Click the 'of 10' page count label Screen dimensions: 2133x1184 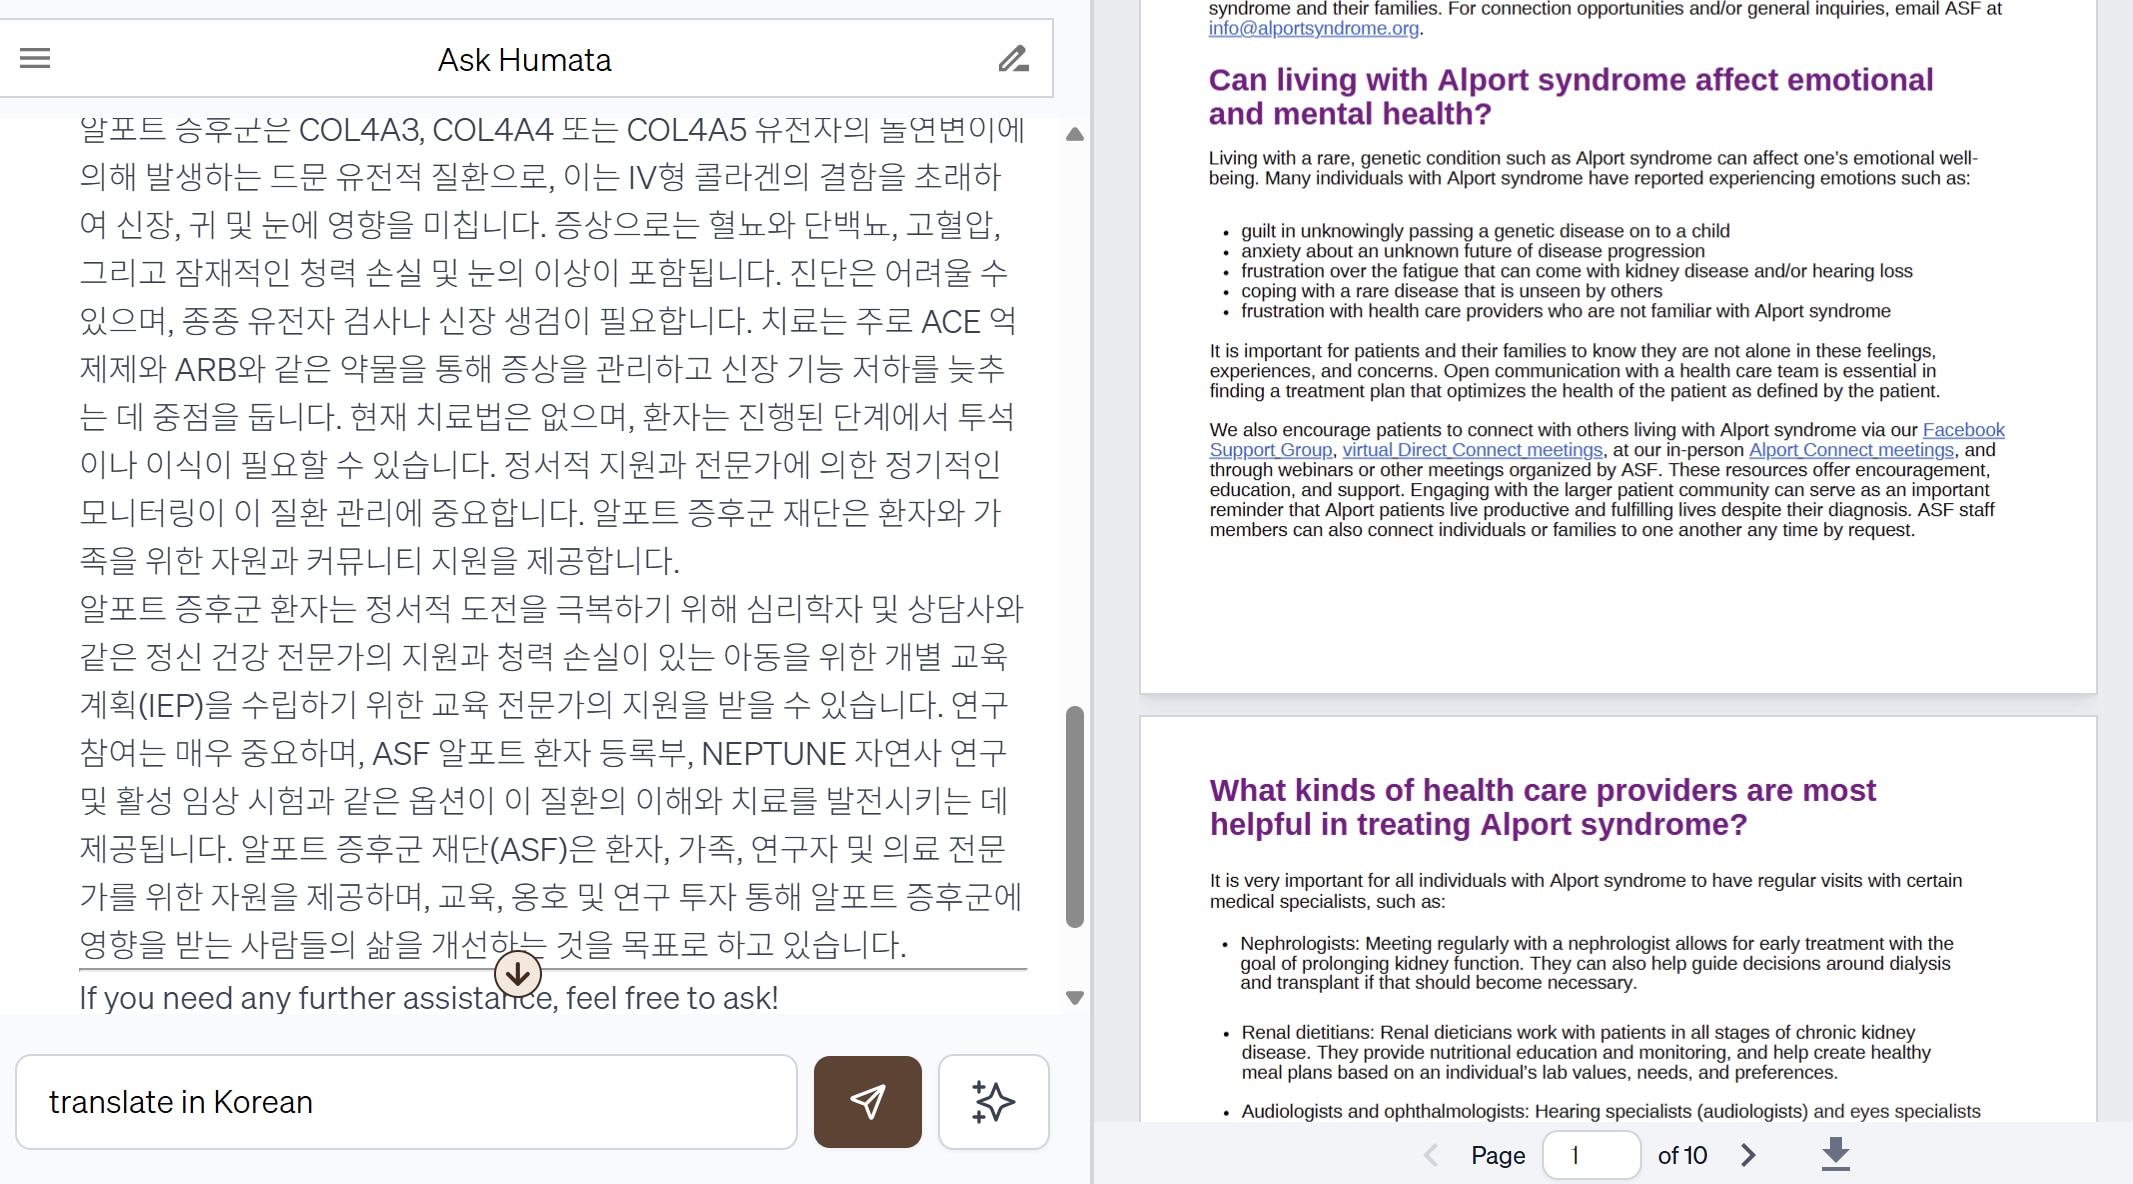point(1682,1155)
